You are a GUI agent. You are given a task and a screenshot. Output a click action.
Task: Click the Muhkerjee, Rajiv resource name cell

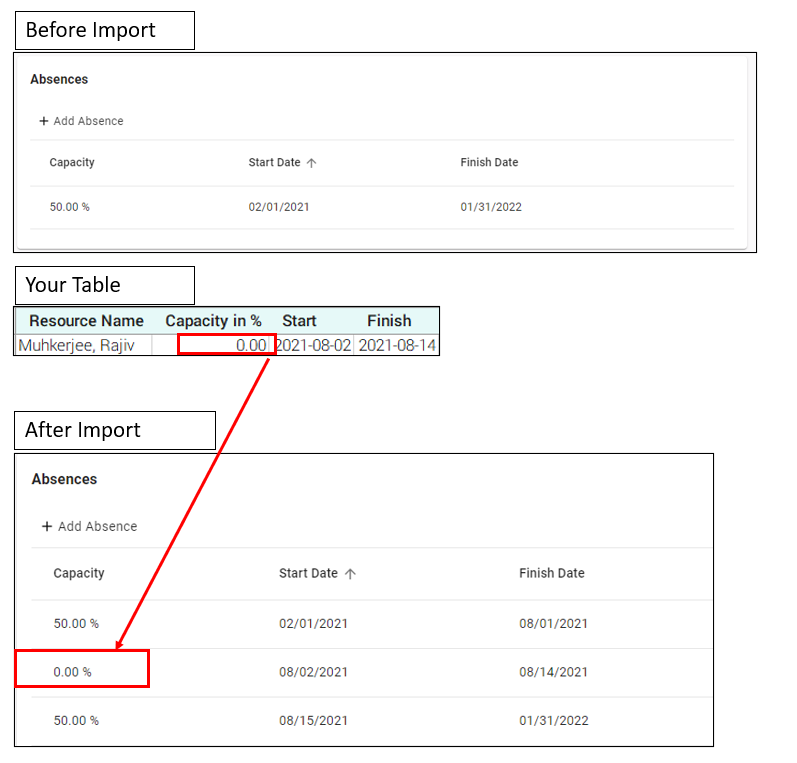[x=84, y=345]
